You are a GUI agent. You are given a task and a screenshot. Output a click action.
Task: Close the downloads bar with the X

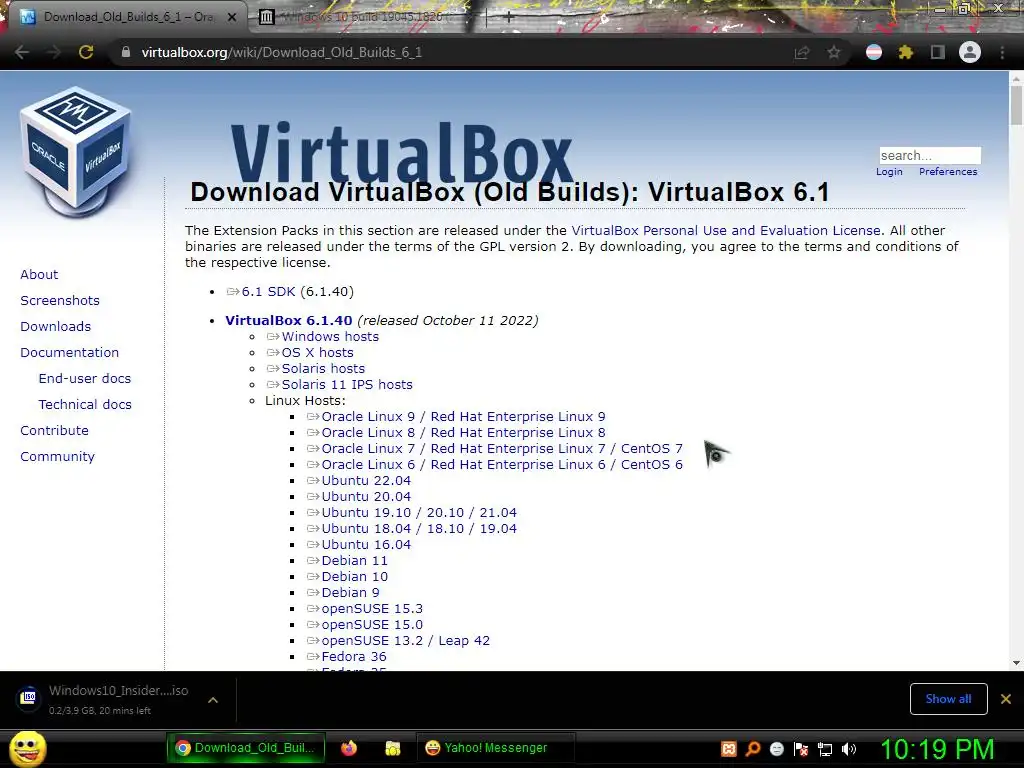click(1006, 699)
